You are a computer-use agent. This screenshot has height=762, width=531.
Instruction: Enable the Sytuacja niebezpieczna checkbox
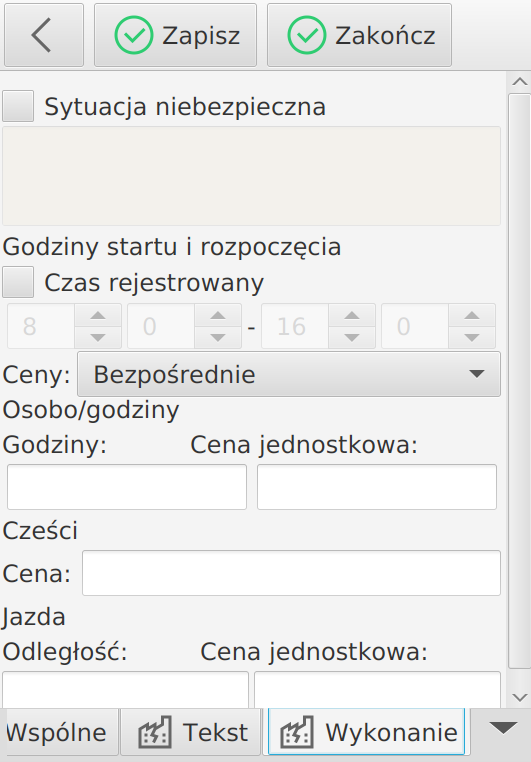click(x=18, y=106)
